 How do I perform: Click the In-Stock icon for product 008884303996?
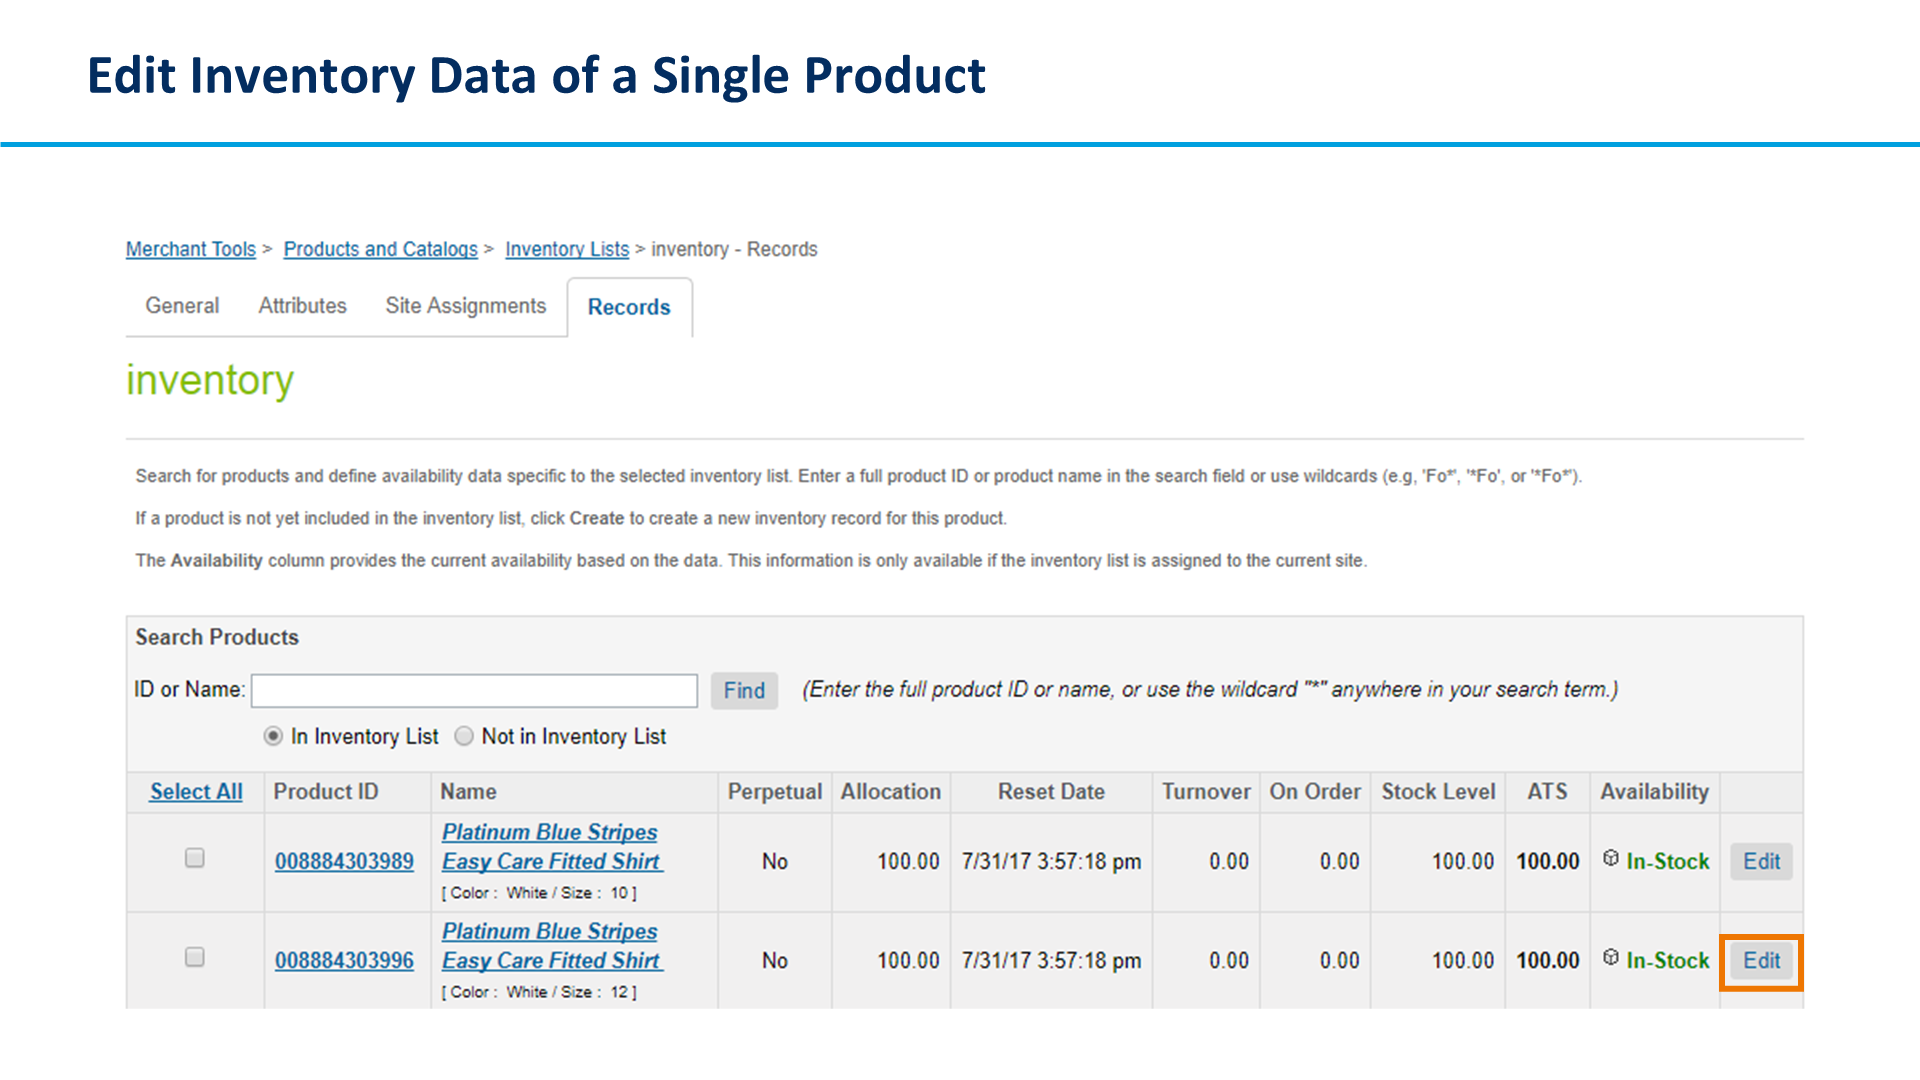(x=1610, y=957)
